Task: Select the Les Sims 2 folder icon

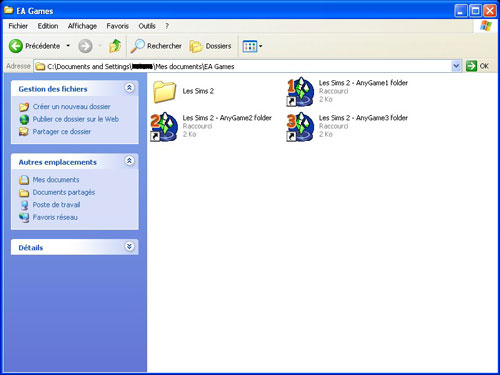Action: pyautogui.click(x=165, y=92)
